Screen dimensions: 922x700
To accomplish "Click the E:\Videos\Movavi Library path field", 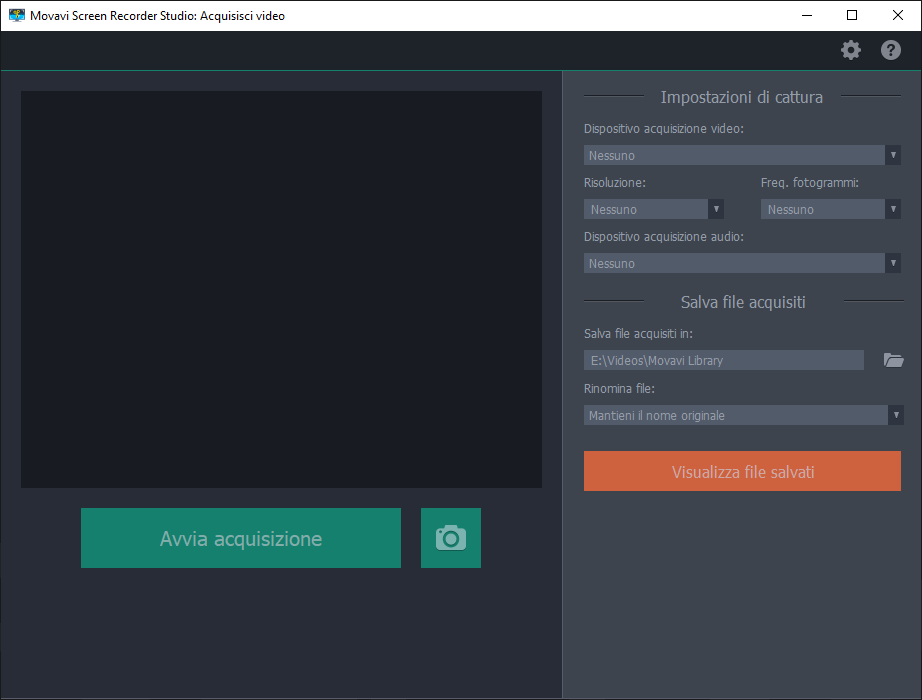I will [723, 360].
